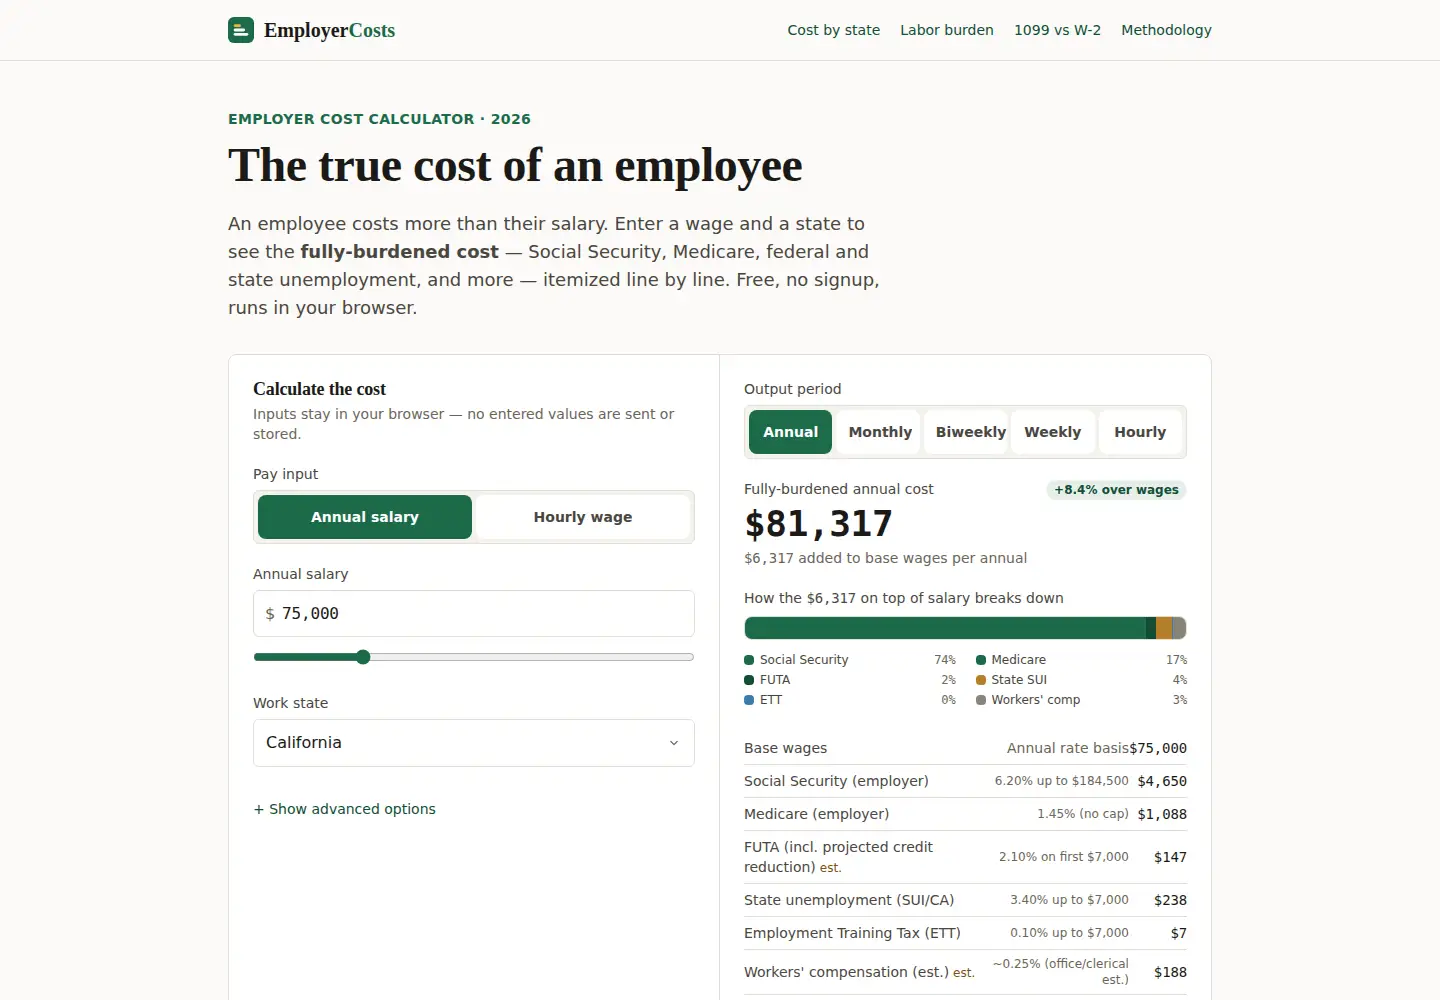
Task: Switch output period to Monthly
Action: (880, 432)
